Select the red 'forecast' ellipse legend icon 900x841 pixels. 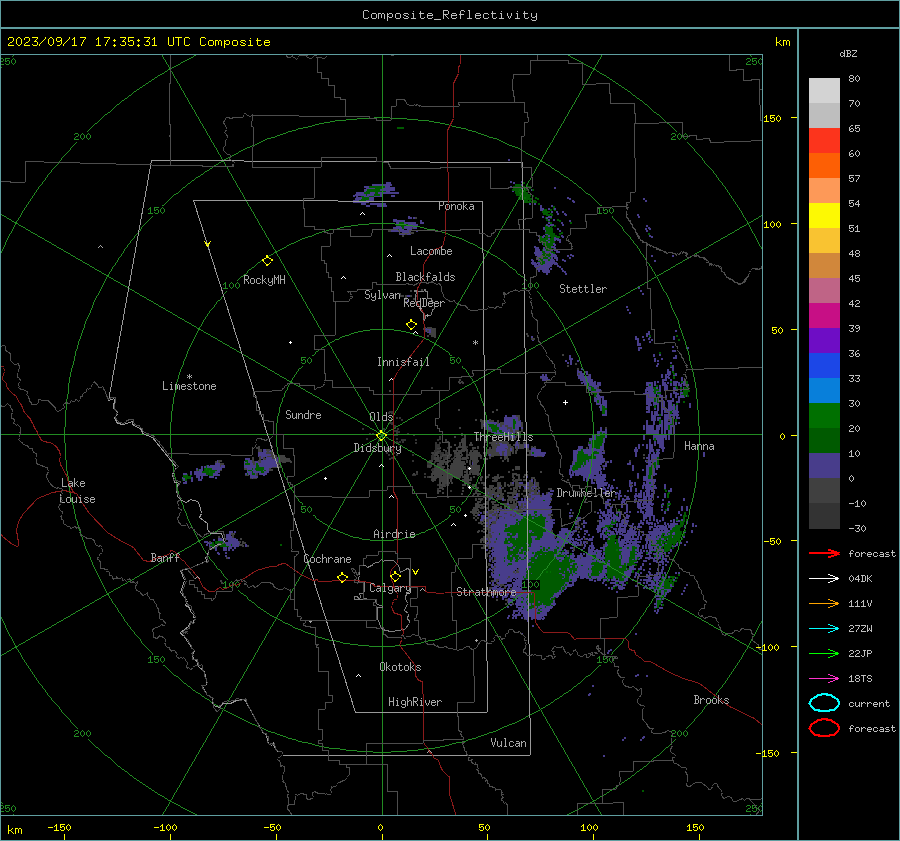coord(824,728)
